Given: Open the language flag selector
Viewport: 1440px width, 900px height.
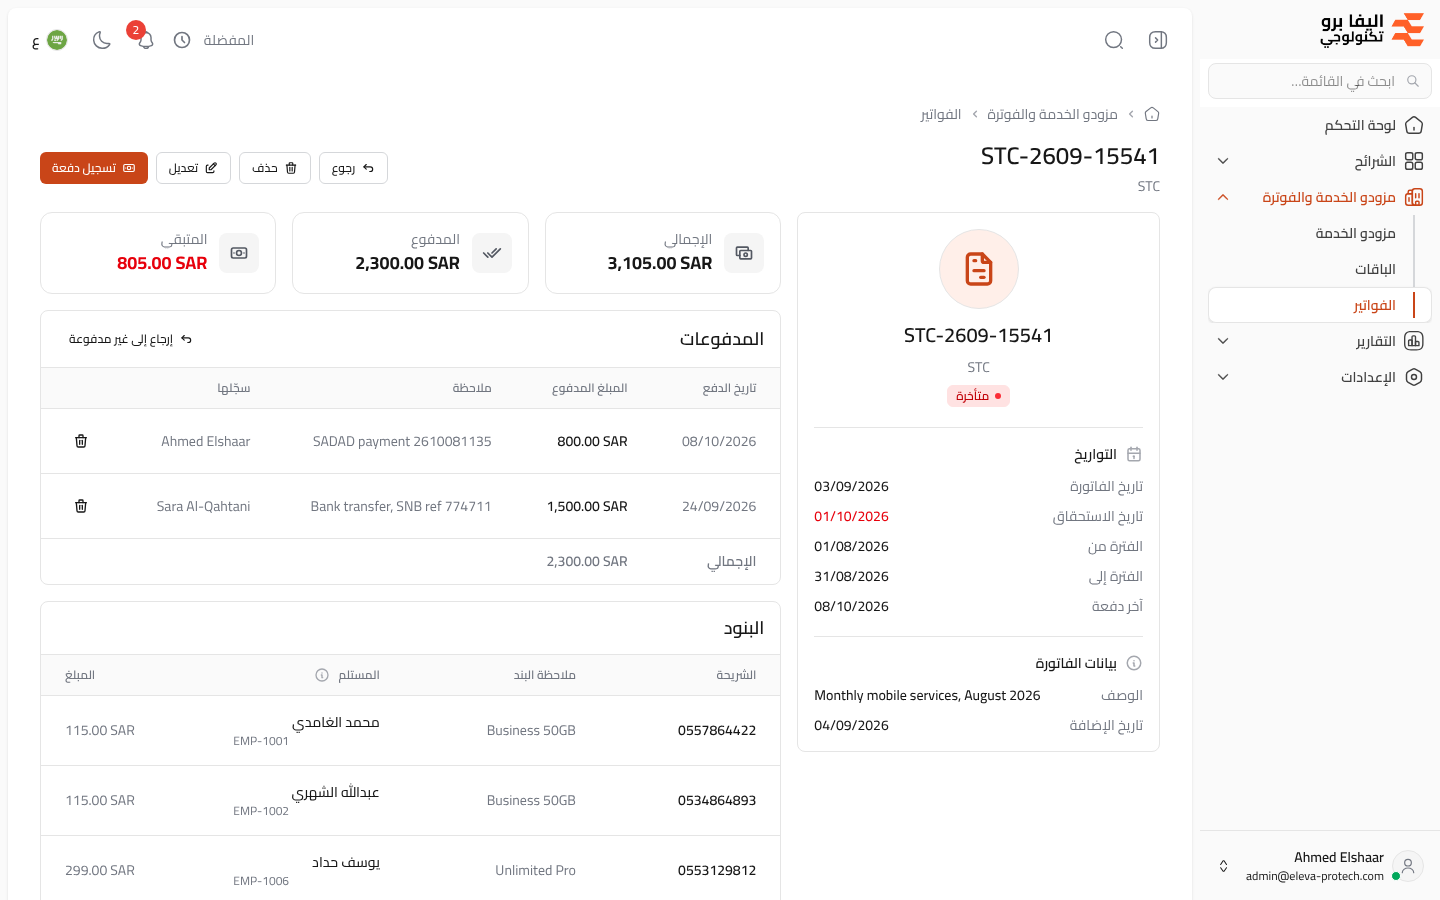Looking at the screenshot, I should click(x=50, y=40).
